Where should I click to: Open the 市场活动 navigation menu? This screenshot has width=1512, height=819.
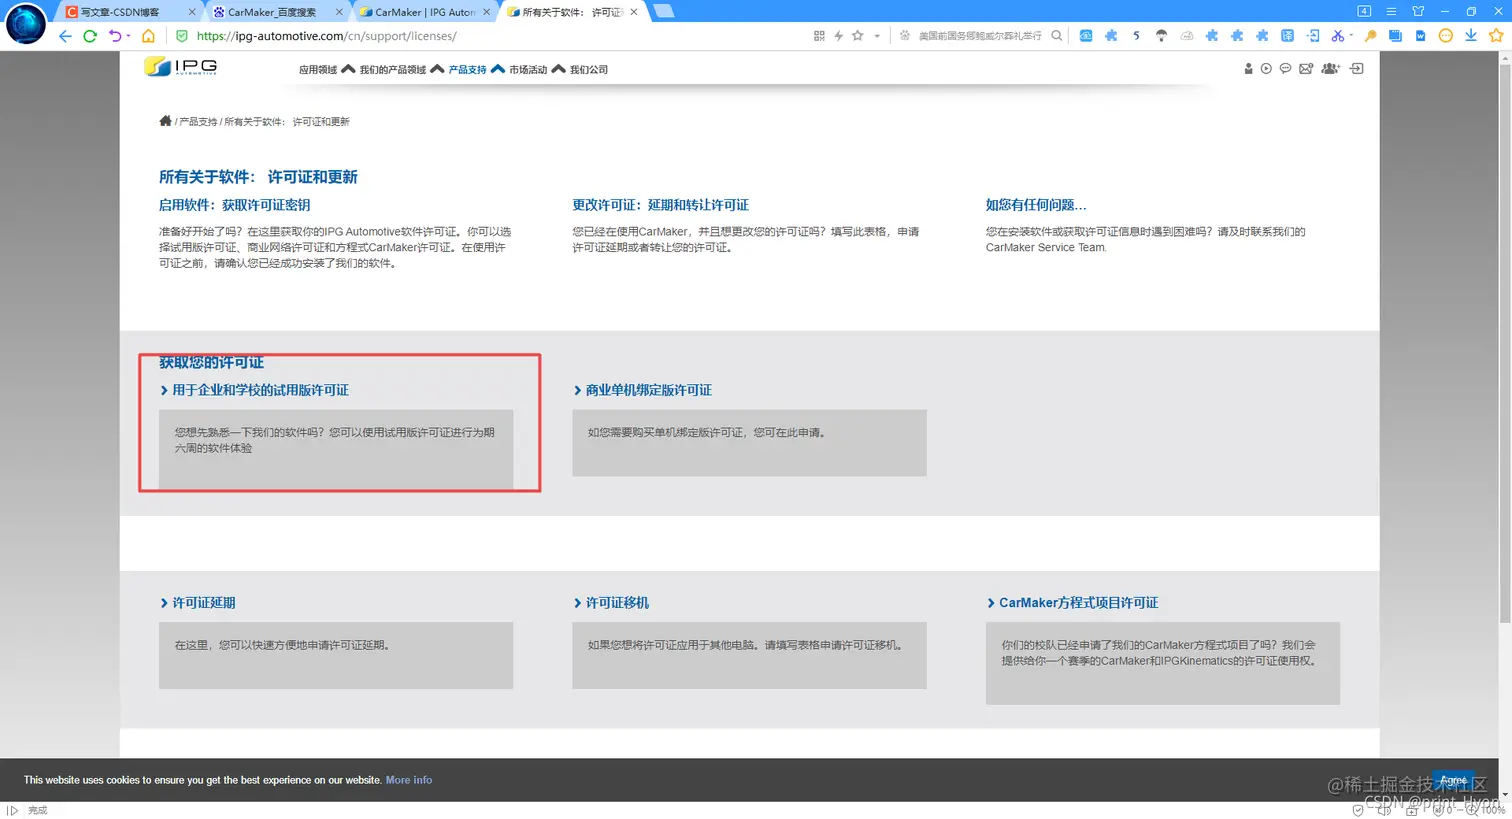pos(528,70)
